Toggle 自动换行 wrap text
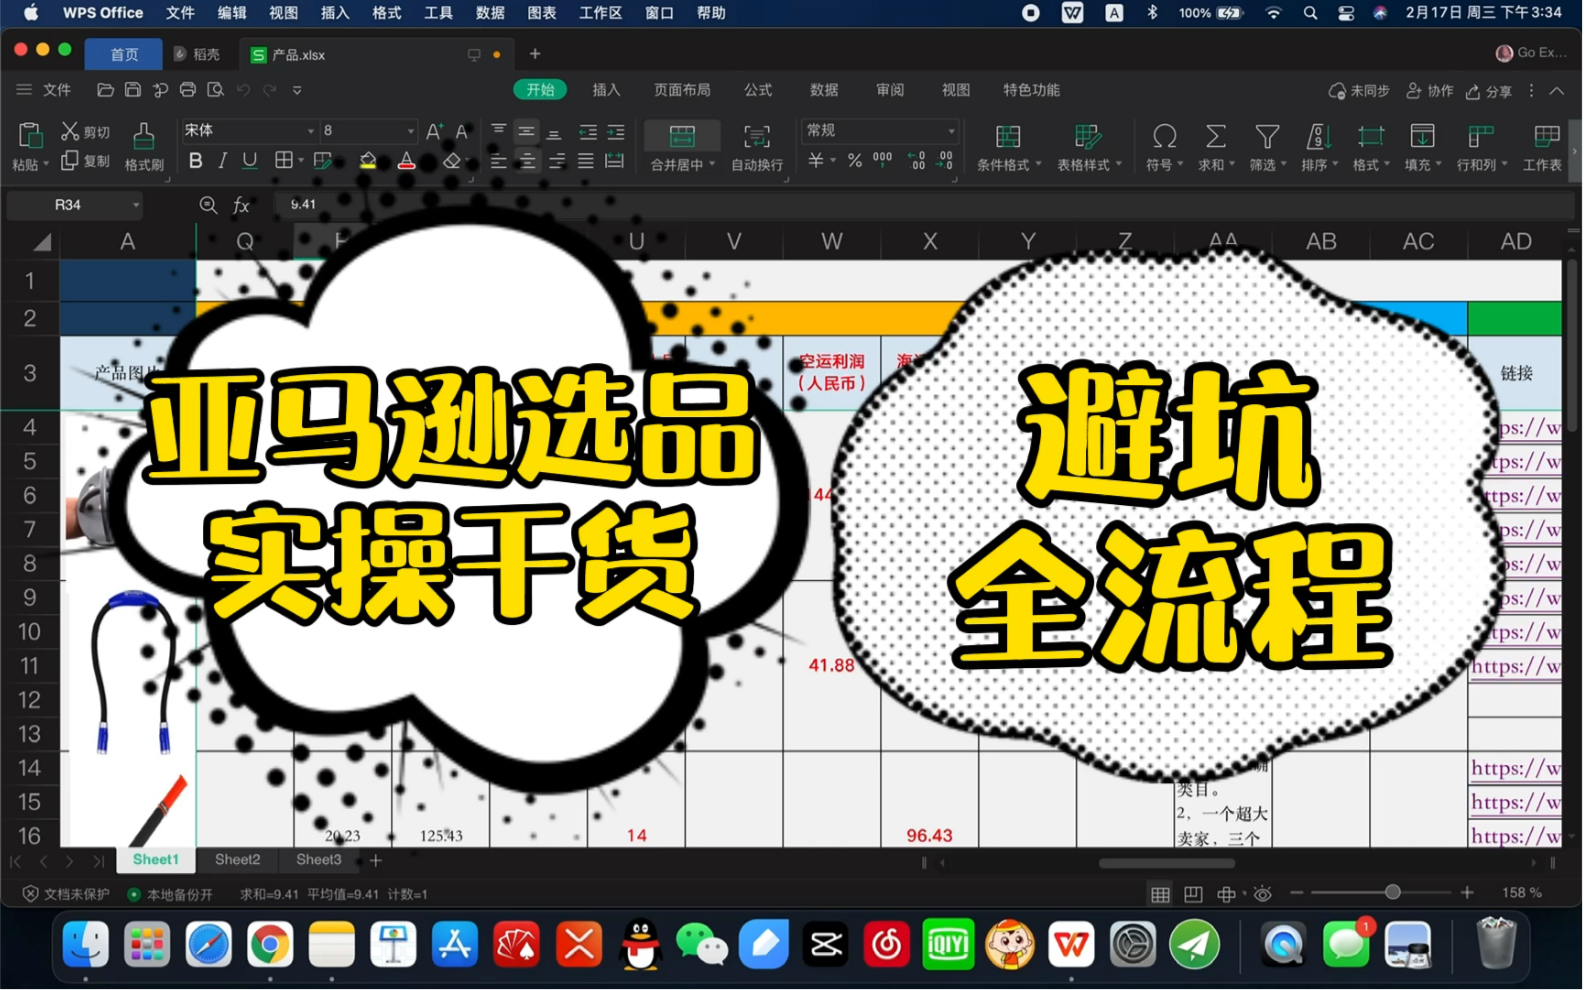 click(757, 147)
